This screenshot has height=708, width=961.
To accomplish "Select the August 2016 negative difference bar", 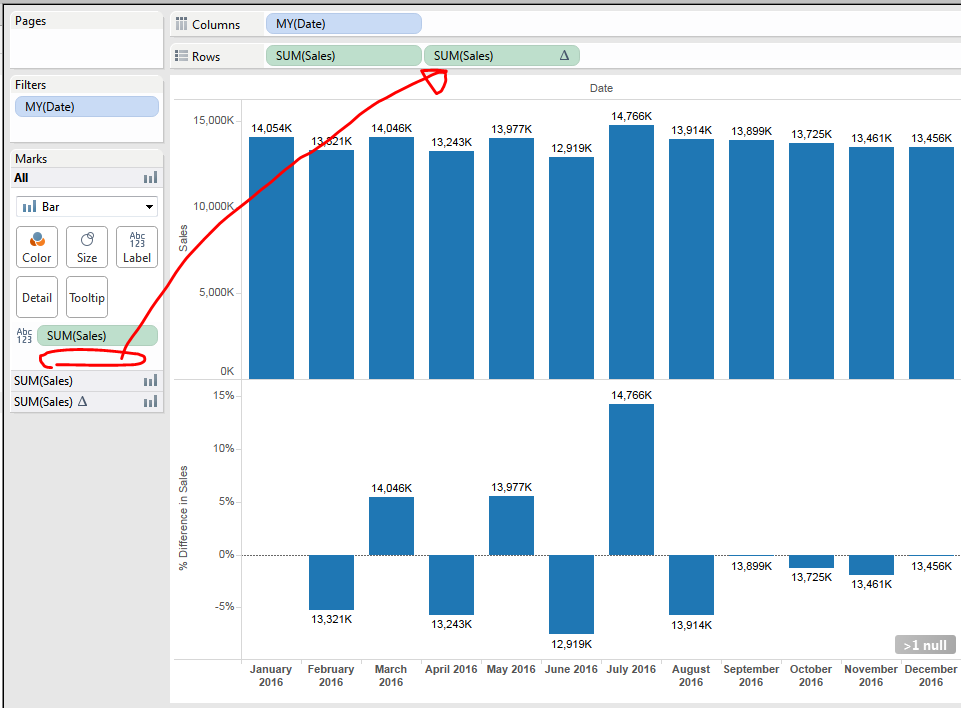I will pos(691,585).
